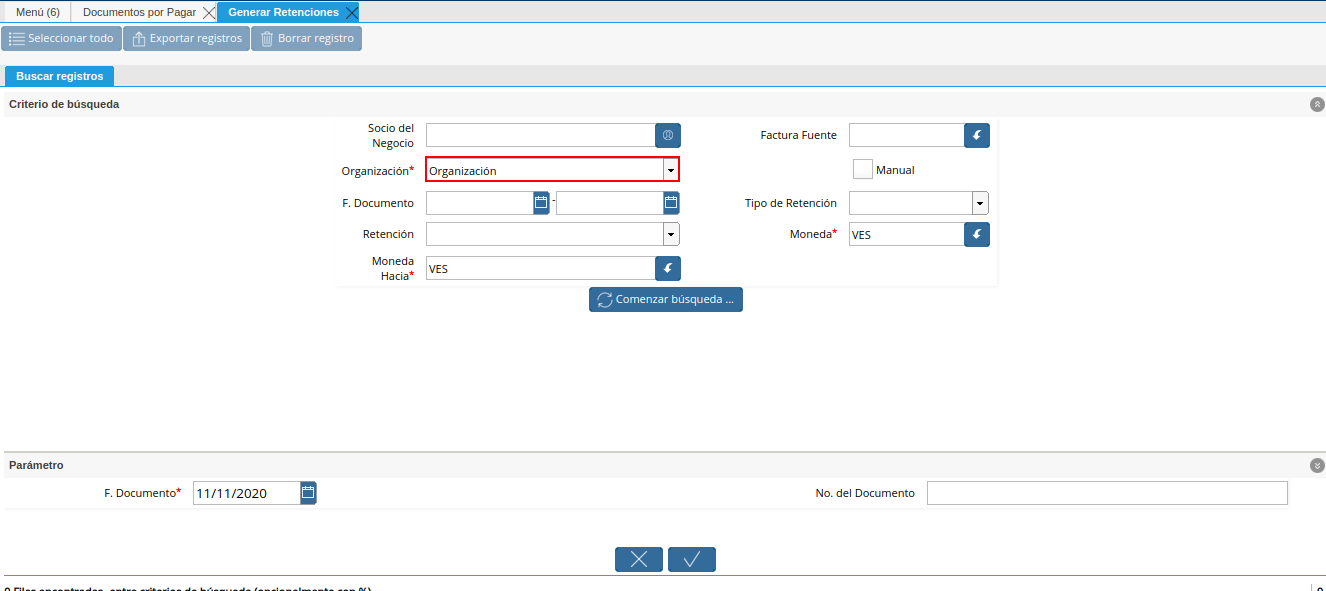Collapse the Criterio de búsqueda section

pyautogui.click(x=1316, y=103)
